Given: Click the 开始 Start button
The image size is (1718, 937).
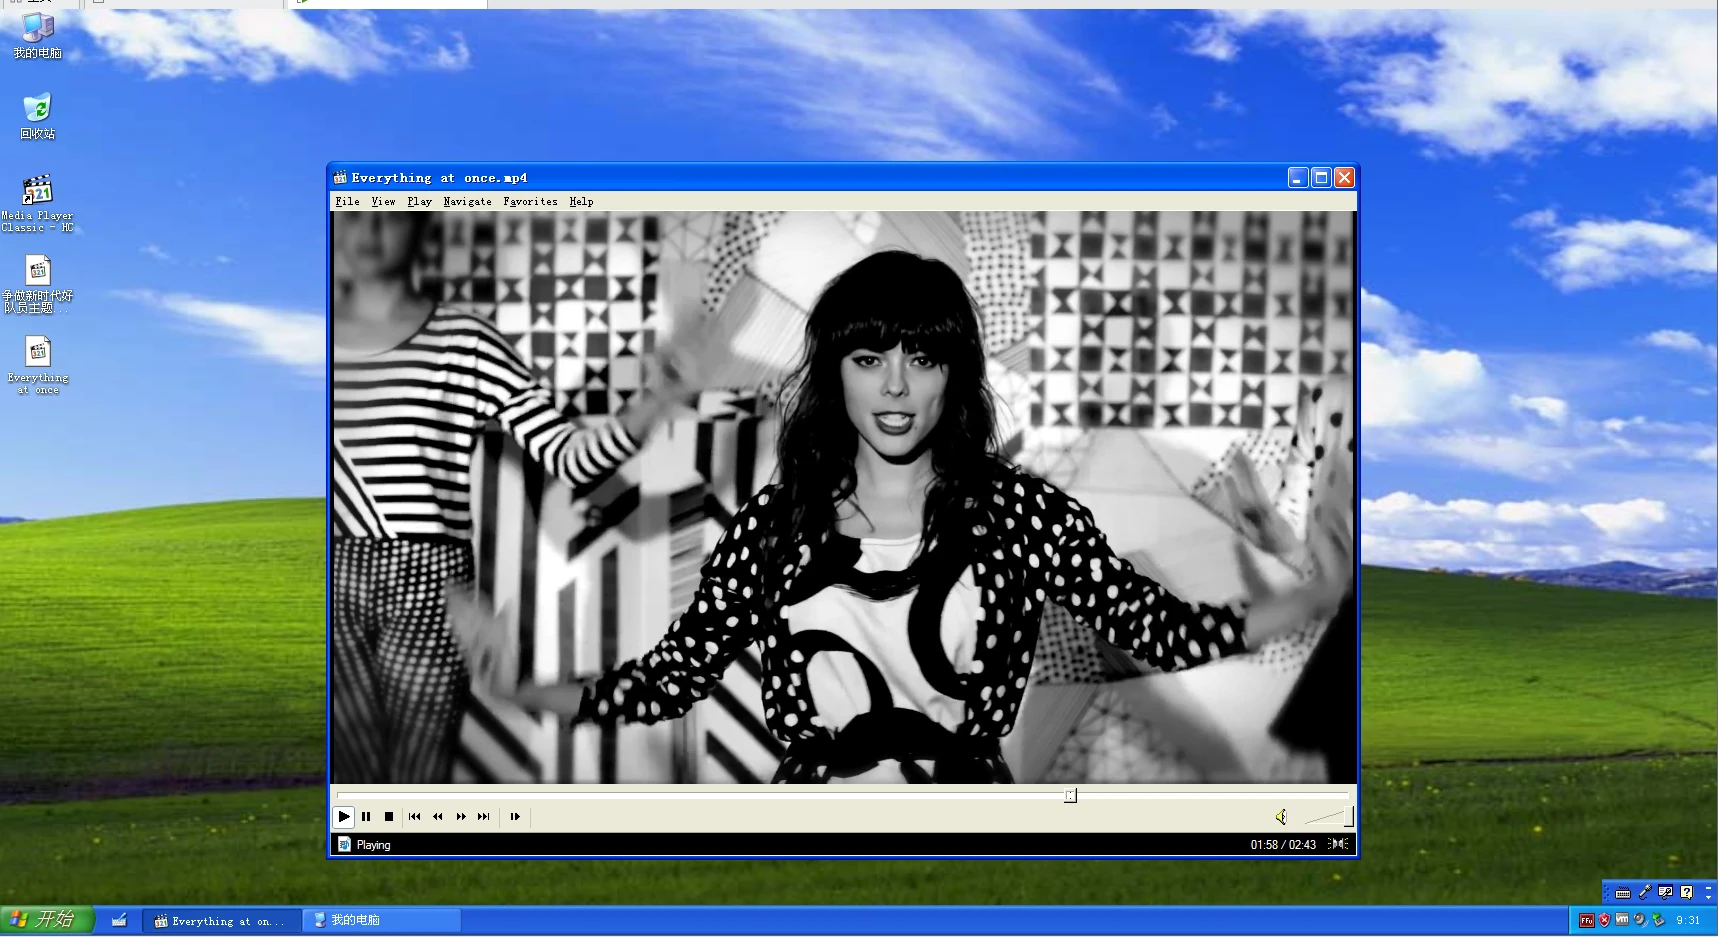Looking at the screenshot, I should click(47, 919).
